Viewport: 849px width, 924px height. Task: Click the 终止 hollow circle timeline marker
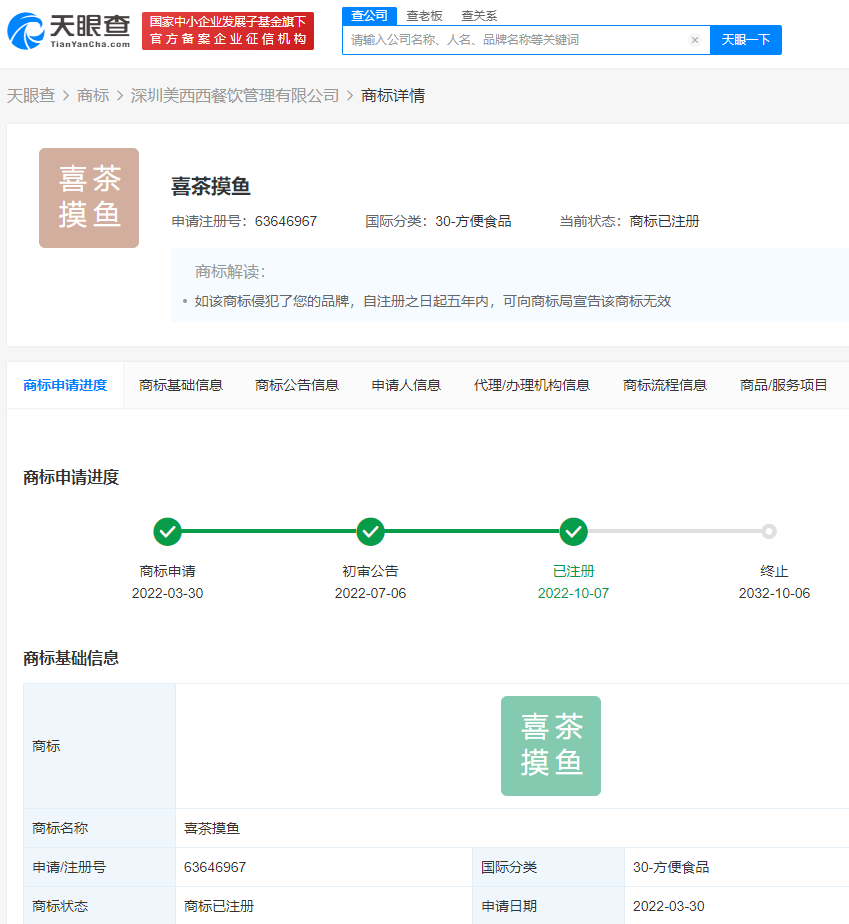pos(768,531)
